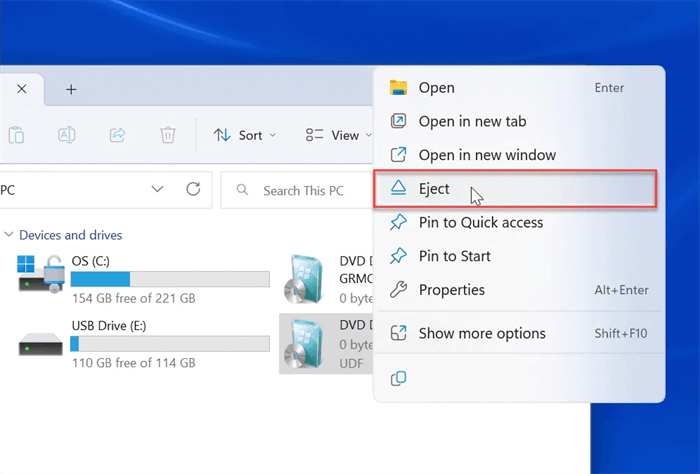Click the eject triangle icon
700x474 pixels.
point(398,188)
